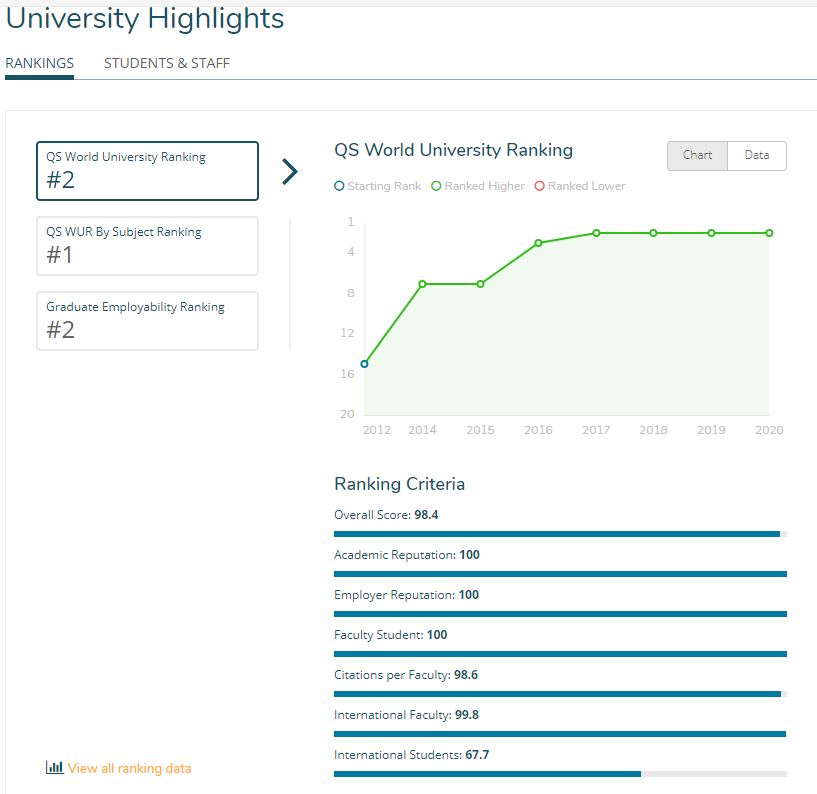Click the 2016 data point on the chart

click(x=538, y=243)
